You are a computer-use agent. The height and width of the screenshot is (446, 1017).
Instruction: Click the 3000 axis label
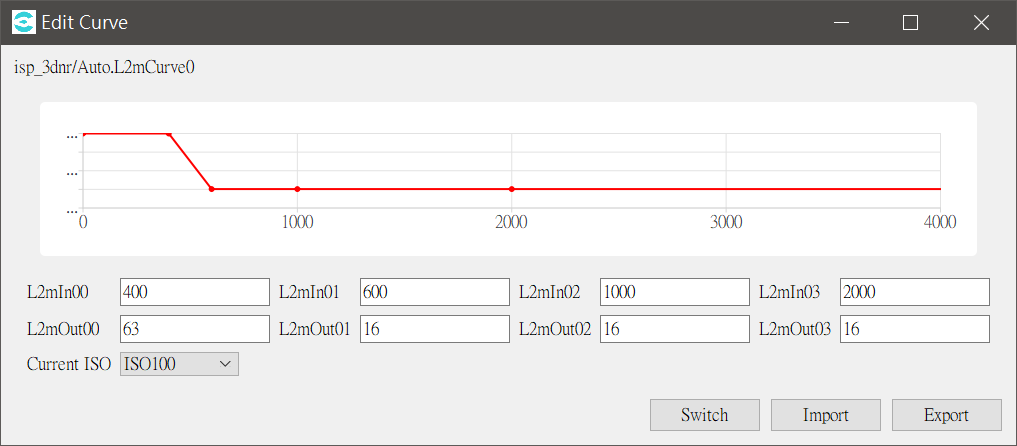(x=726, y=222)
